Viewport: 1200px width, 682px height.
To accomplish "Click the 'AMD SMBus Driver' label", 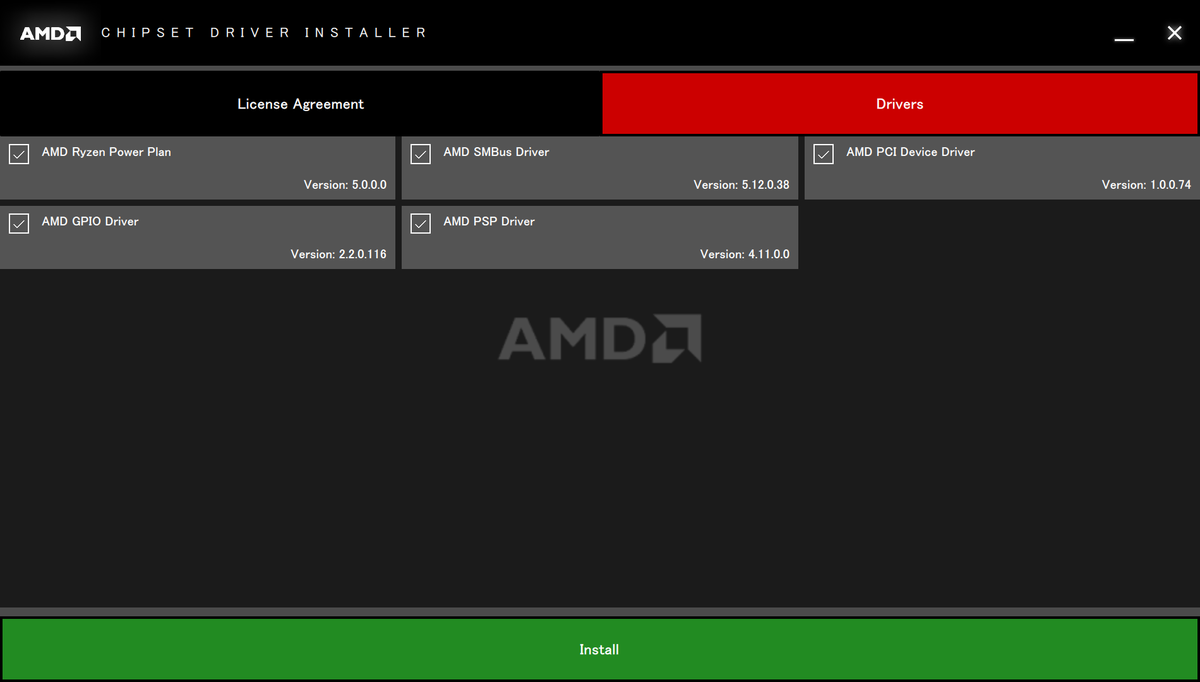I will [496, 152].
